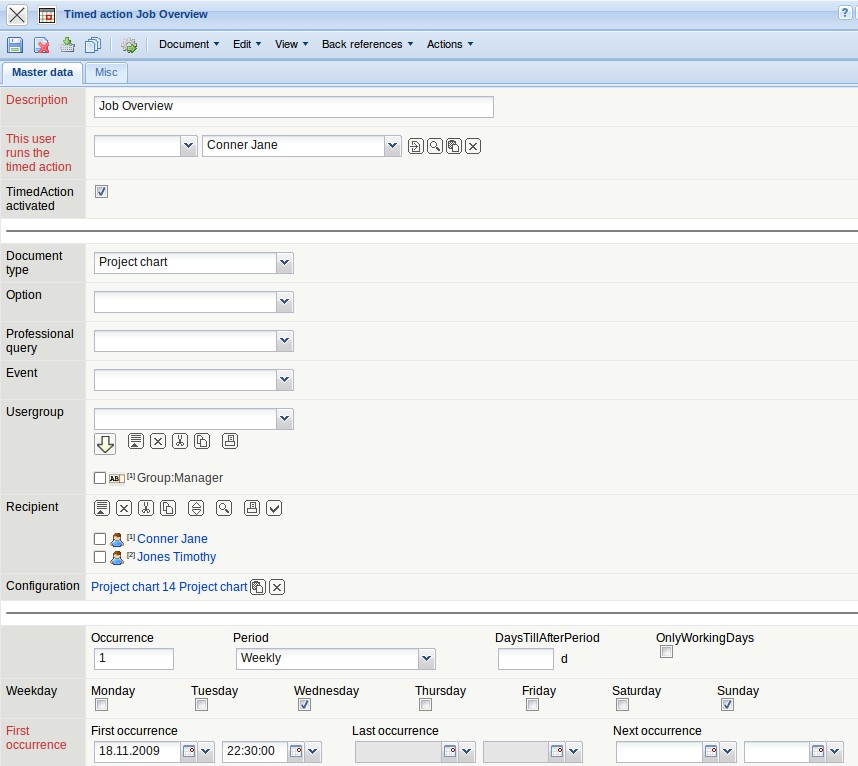The image size is (858, 766).
Task: Expand the Document type dropdown
Action: [285, 262]
